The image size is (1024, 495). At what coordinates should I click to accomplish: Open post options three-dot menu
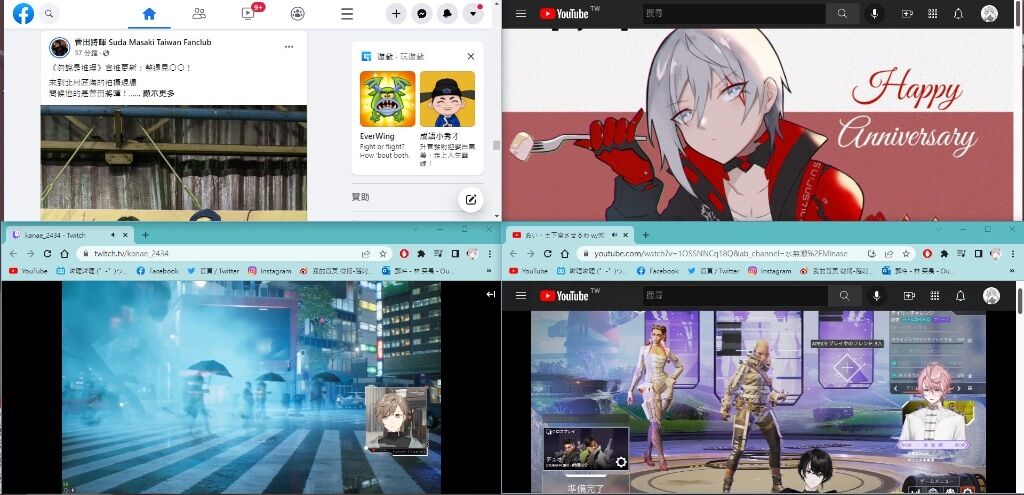(x=289, y=47)
